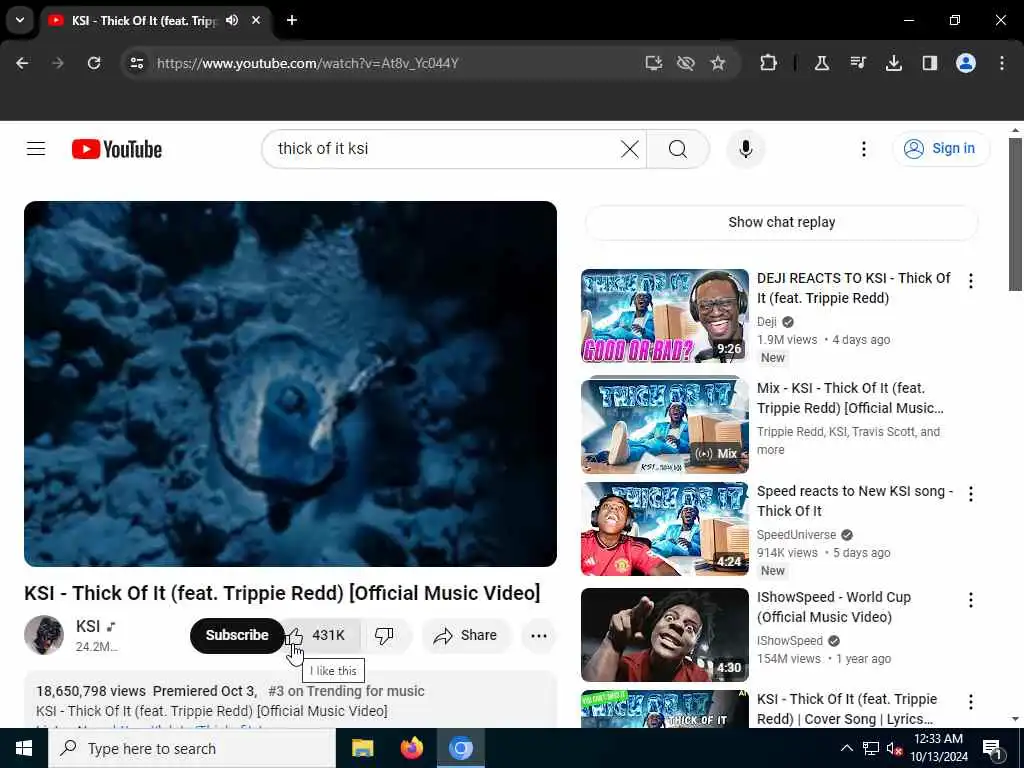Image resolution: width=1024 pixels, height=768 pixels.
Task: Show hidden system tray icons
Action: click(846, 748)
